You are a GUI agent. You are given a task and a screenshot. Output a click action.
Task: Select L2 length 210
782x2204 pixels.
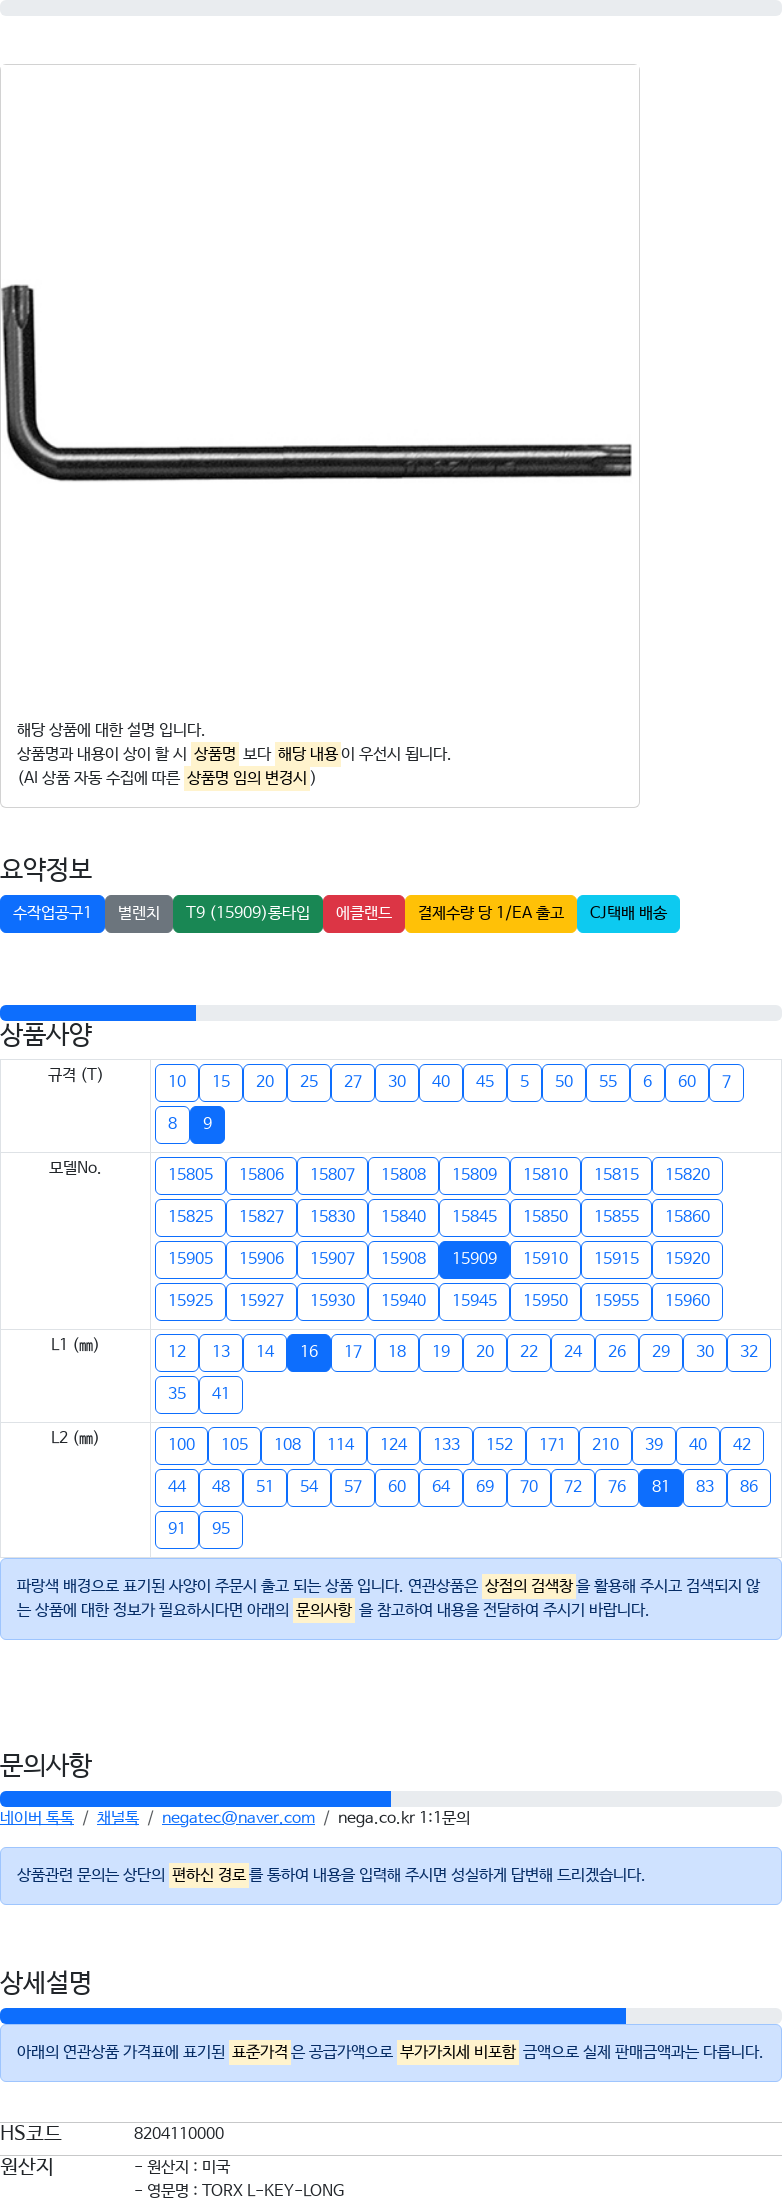[x=605, y=1446]
